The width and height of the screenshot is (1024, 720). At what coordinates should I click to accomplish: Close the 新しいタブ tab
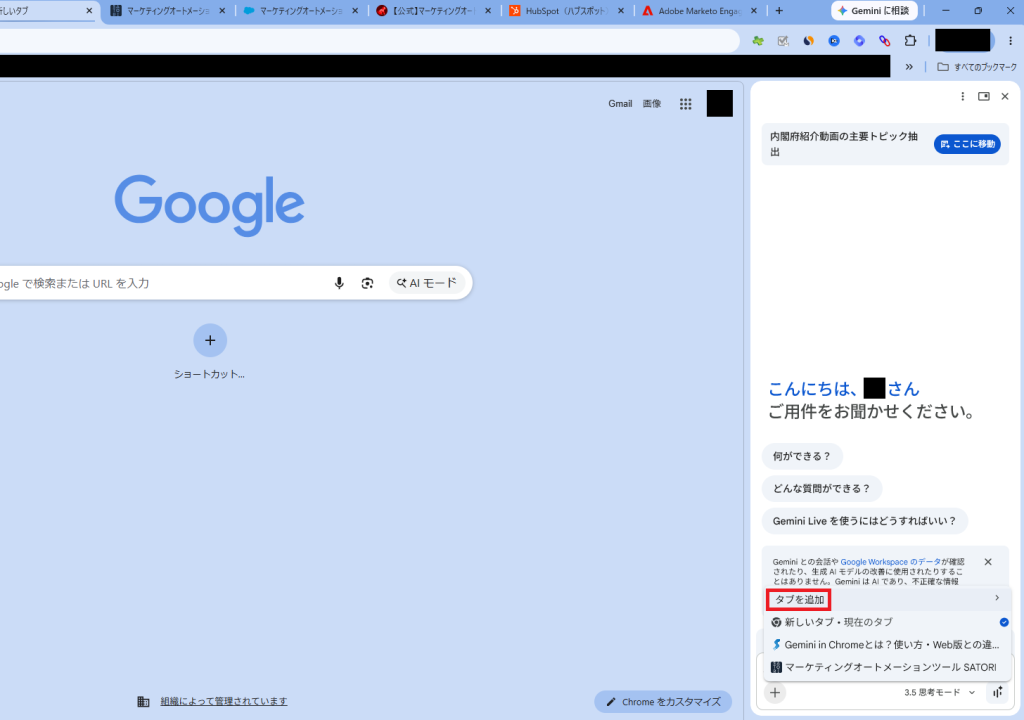[89, 10]
